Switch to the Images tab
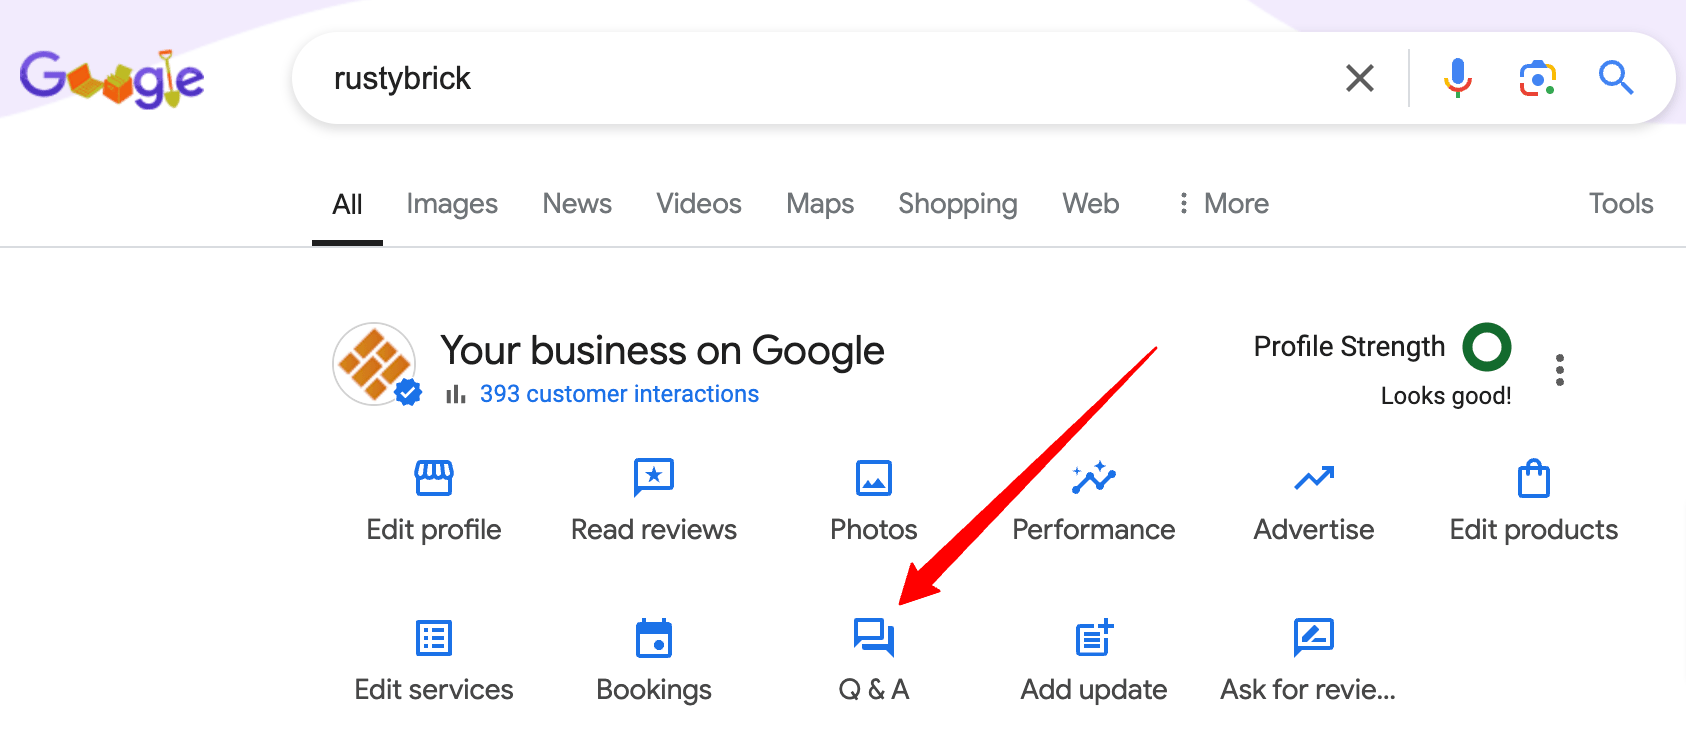The width and height of the screenshot is (1686, 734). [452, 204]
